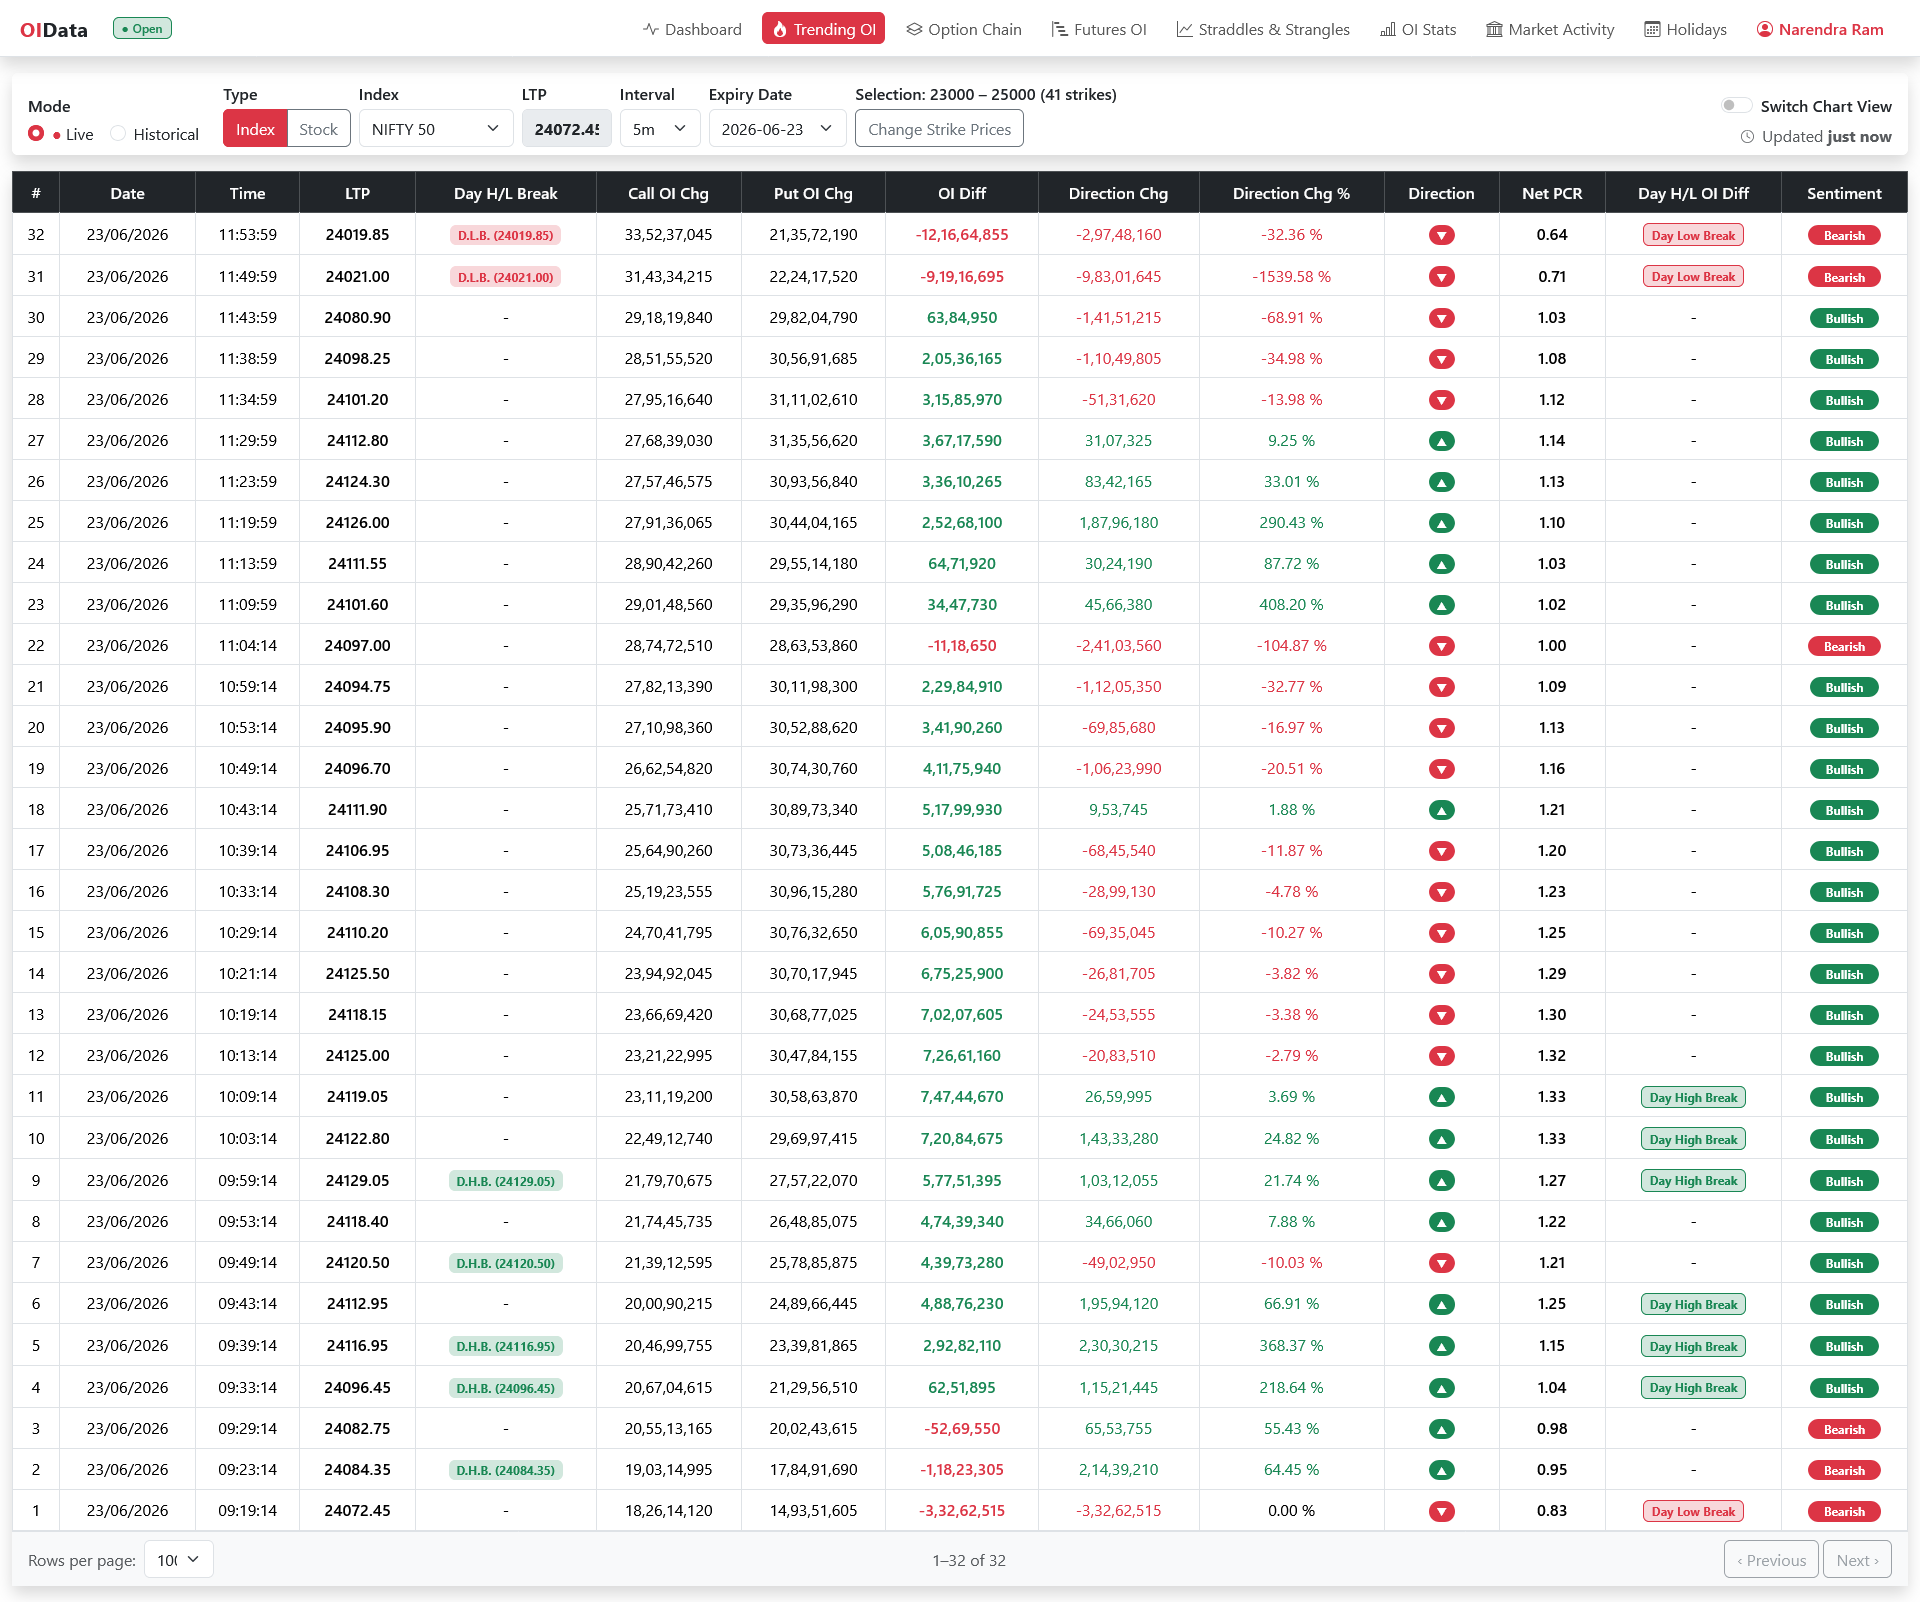Click up direction icon in row 23
This screenshot has width=1920, height=1602.
[x=1441, y=605]
